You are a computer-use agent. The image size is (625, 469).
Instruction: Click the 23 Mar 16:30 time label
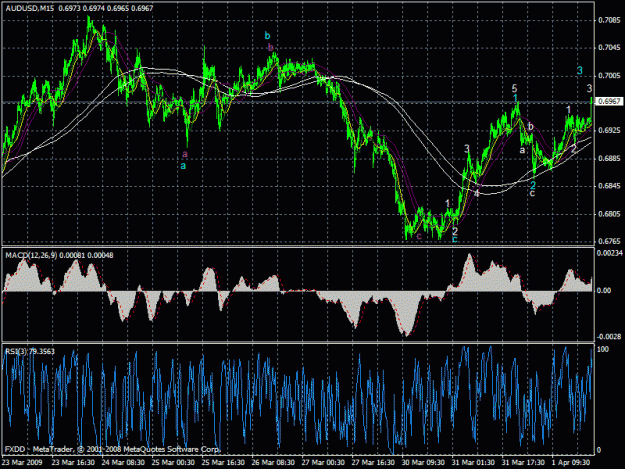pyautogui.click(x=73, y=463)
